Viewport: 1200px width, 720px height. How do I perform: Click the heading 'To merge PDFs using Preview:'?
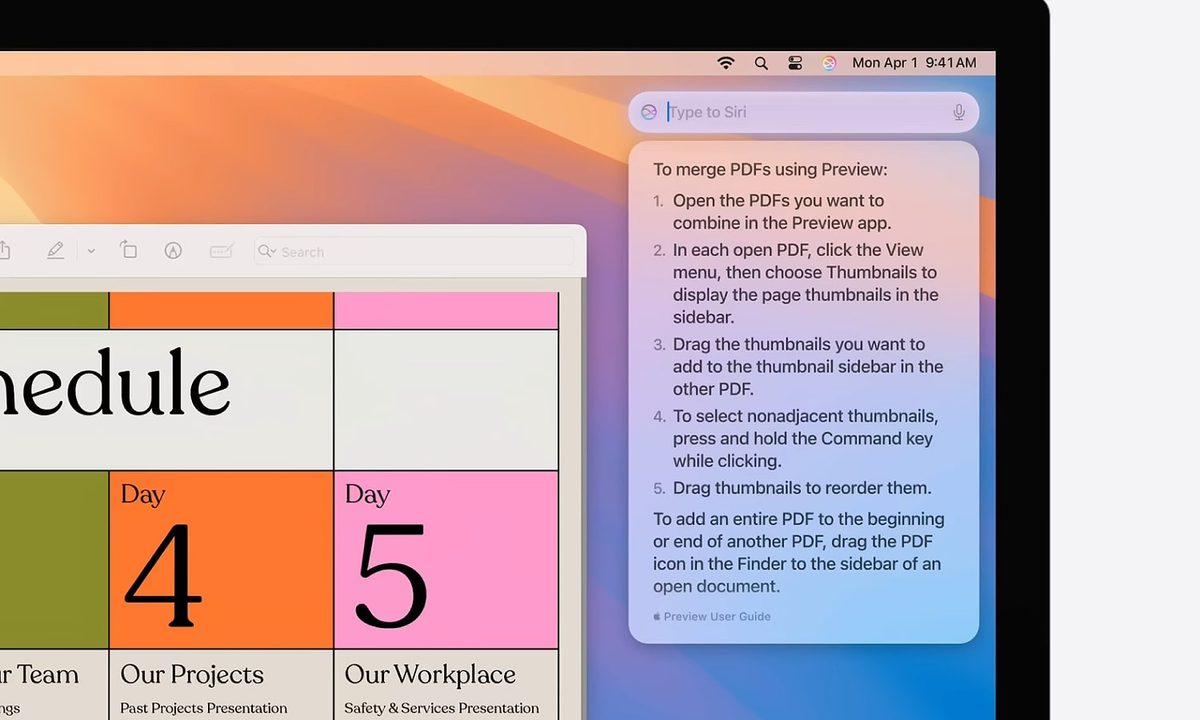click(x=770, y=170)
